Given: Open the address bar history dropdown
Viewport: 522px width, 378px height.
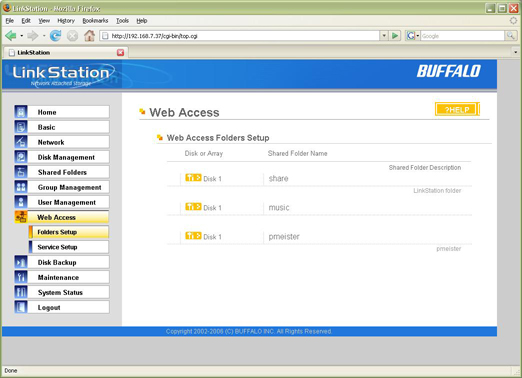Looking at the screenshot, I should [x=384, y=36].
